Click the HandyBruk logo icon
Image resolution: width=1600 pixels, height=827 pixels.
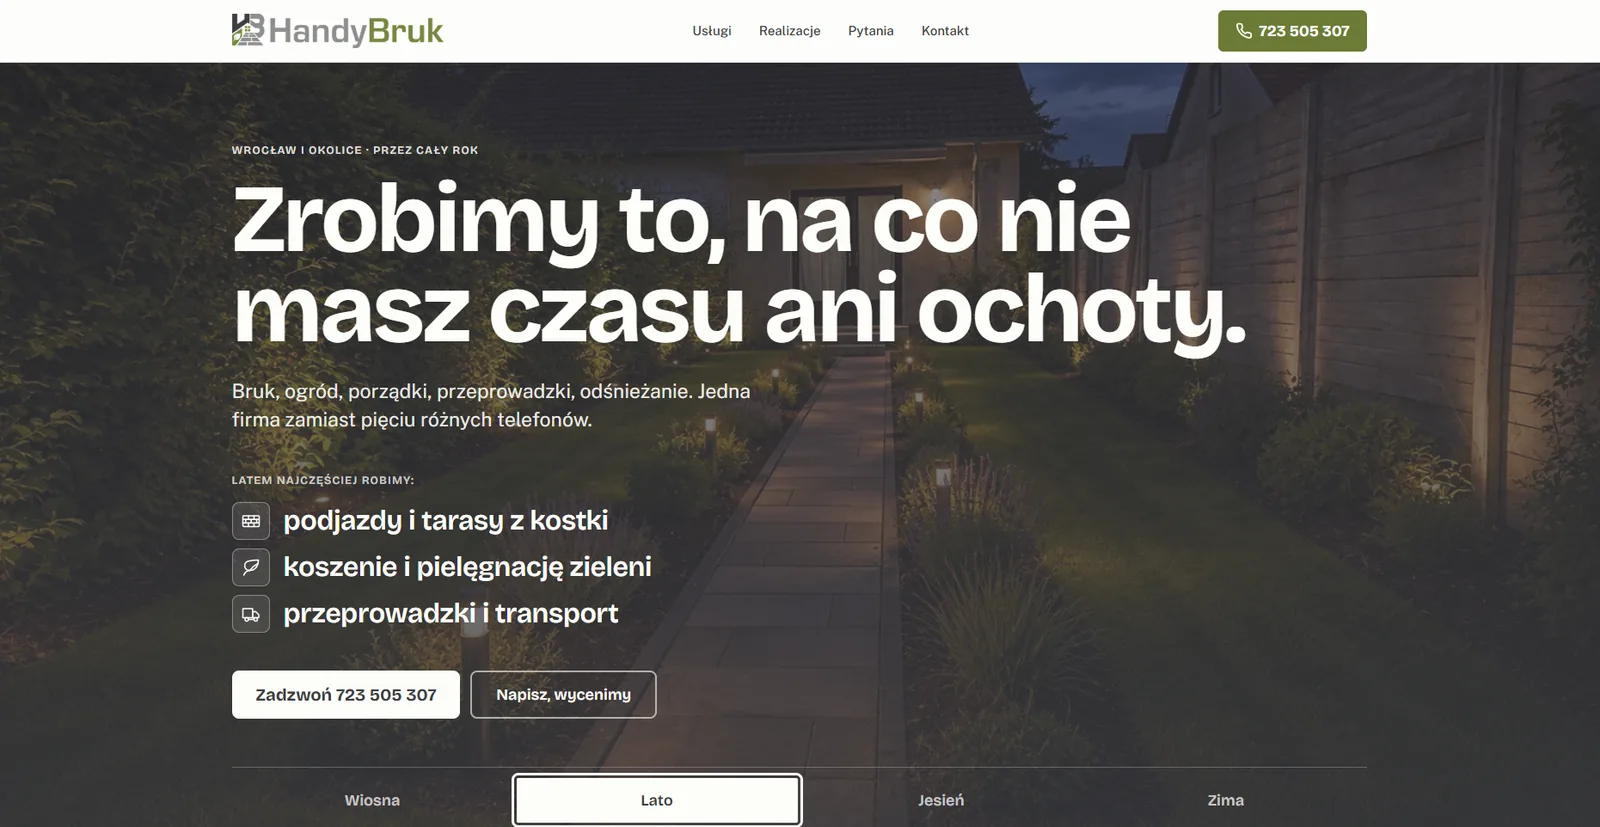[247, 30]
